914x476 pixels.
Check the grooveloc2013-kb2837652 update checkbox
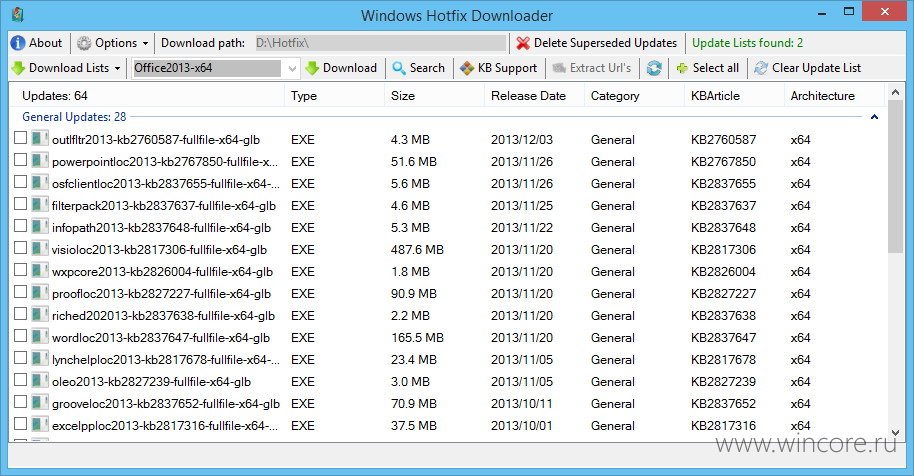[x=20, y=401]
